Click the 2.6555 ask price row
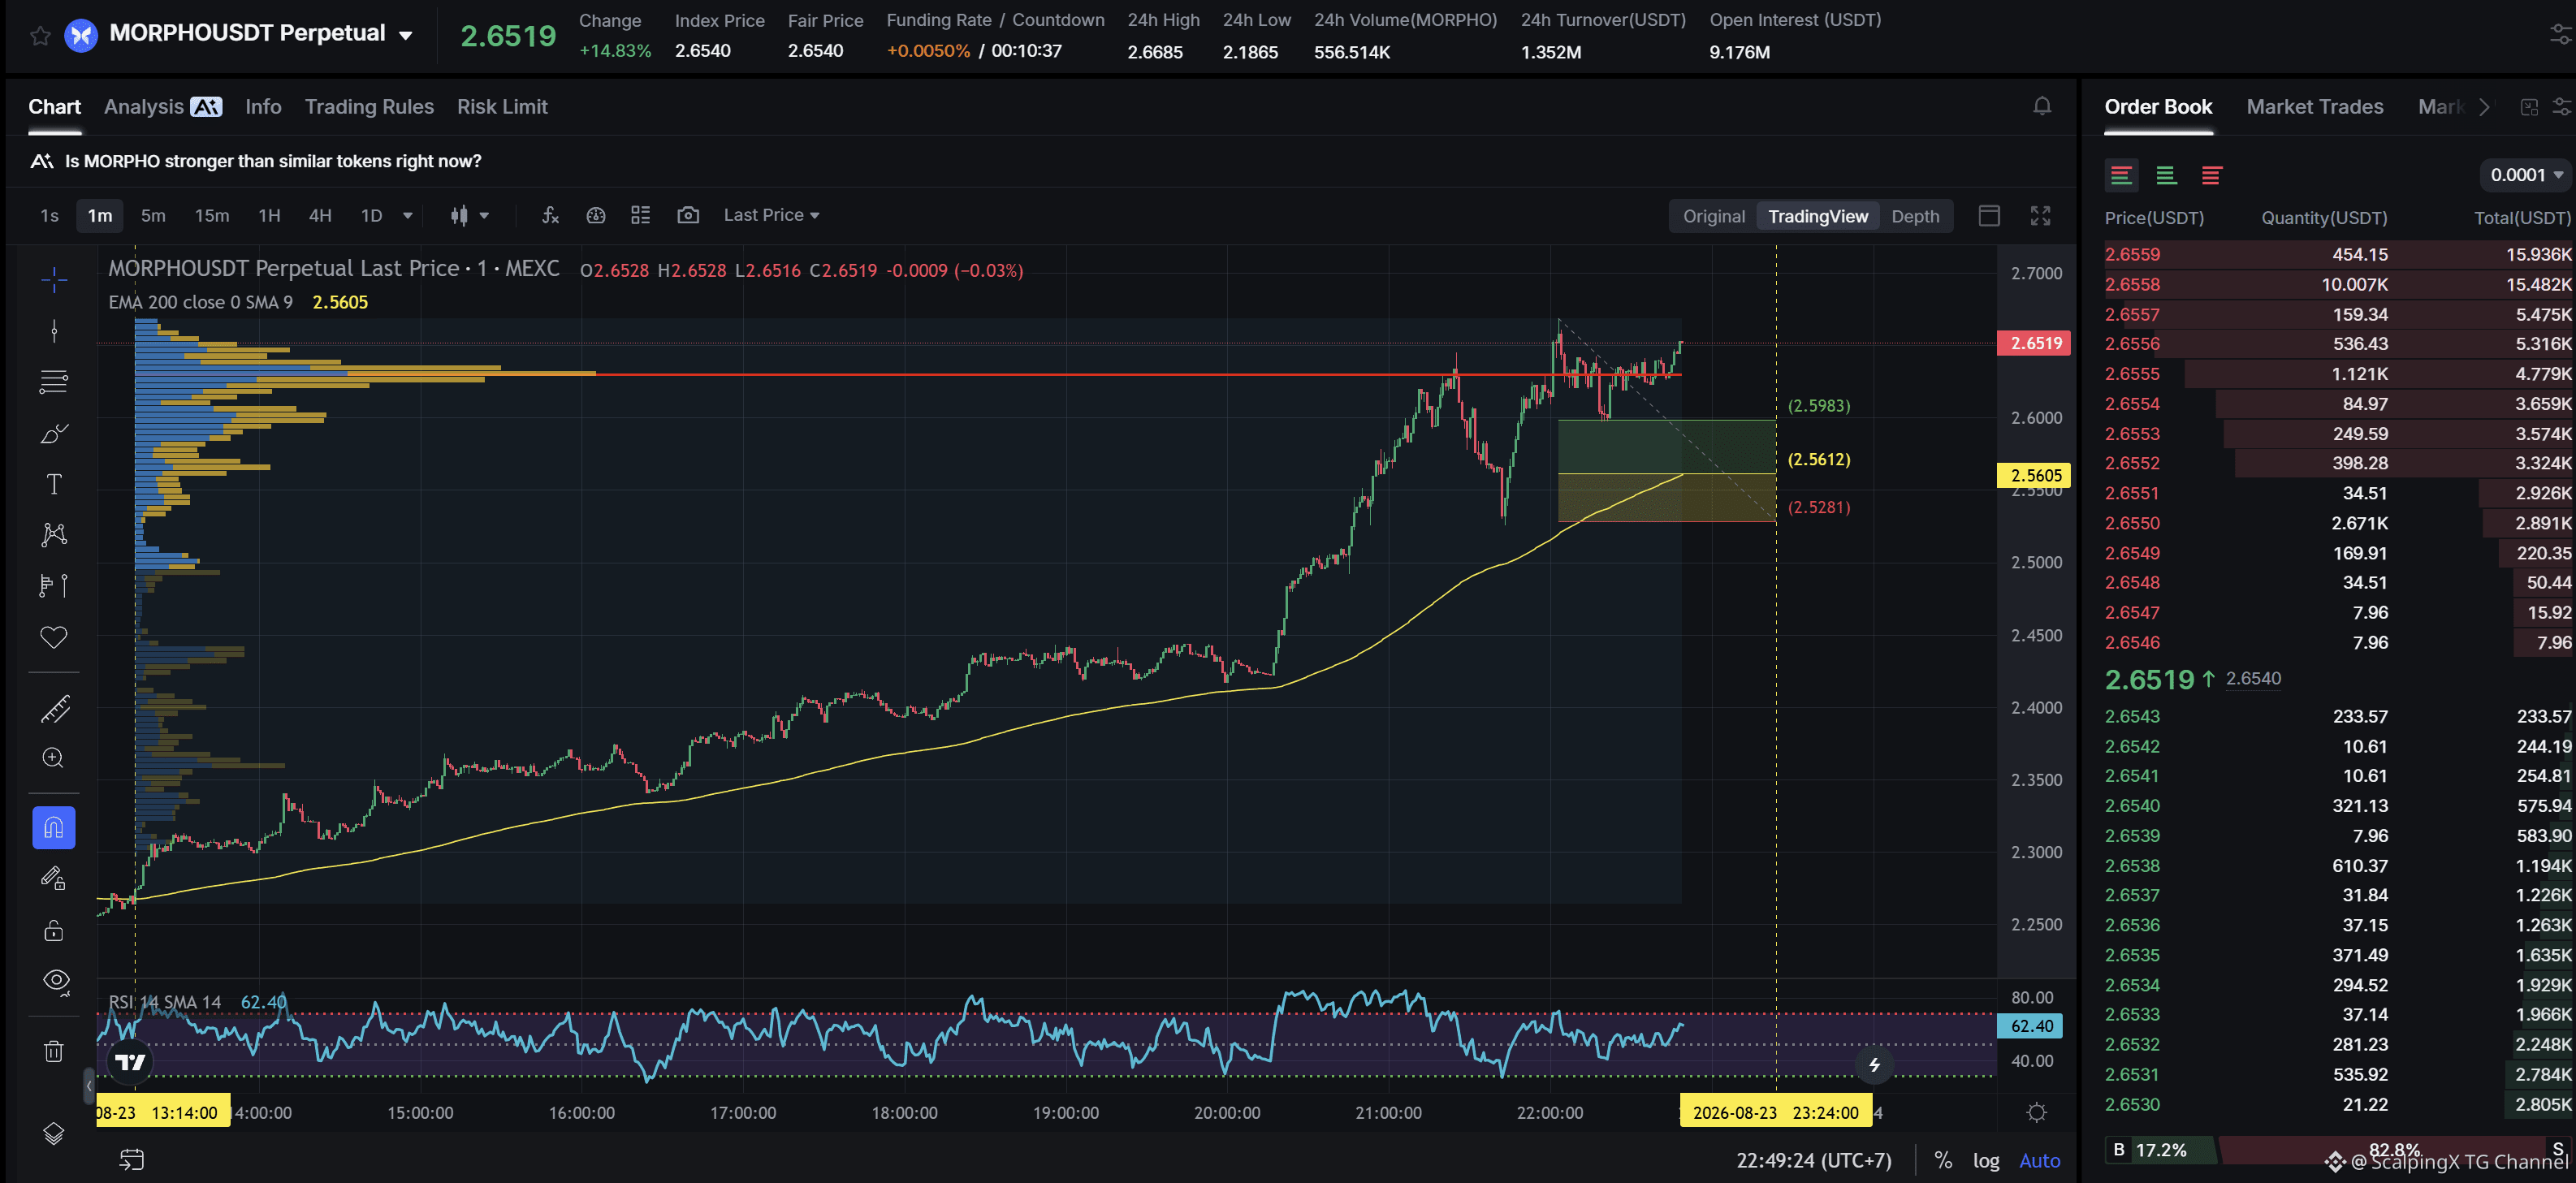The image size is (2576, 1183). click(x=2337, y=374)
